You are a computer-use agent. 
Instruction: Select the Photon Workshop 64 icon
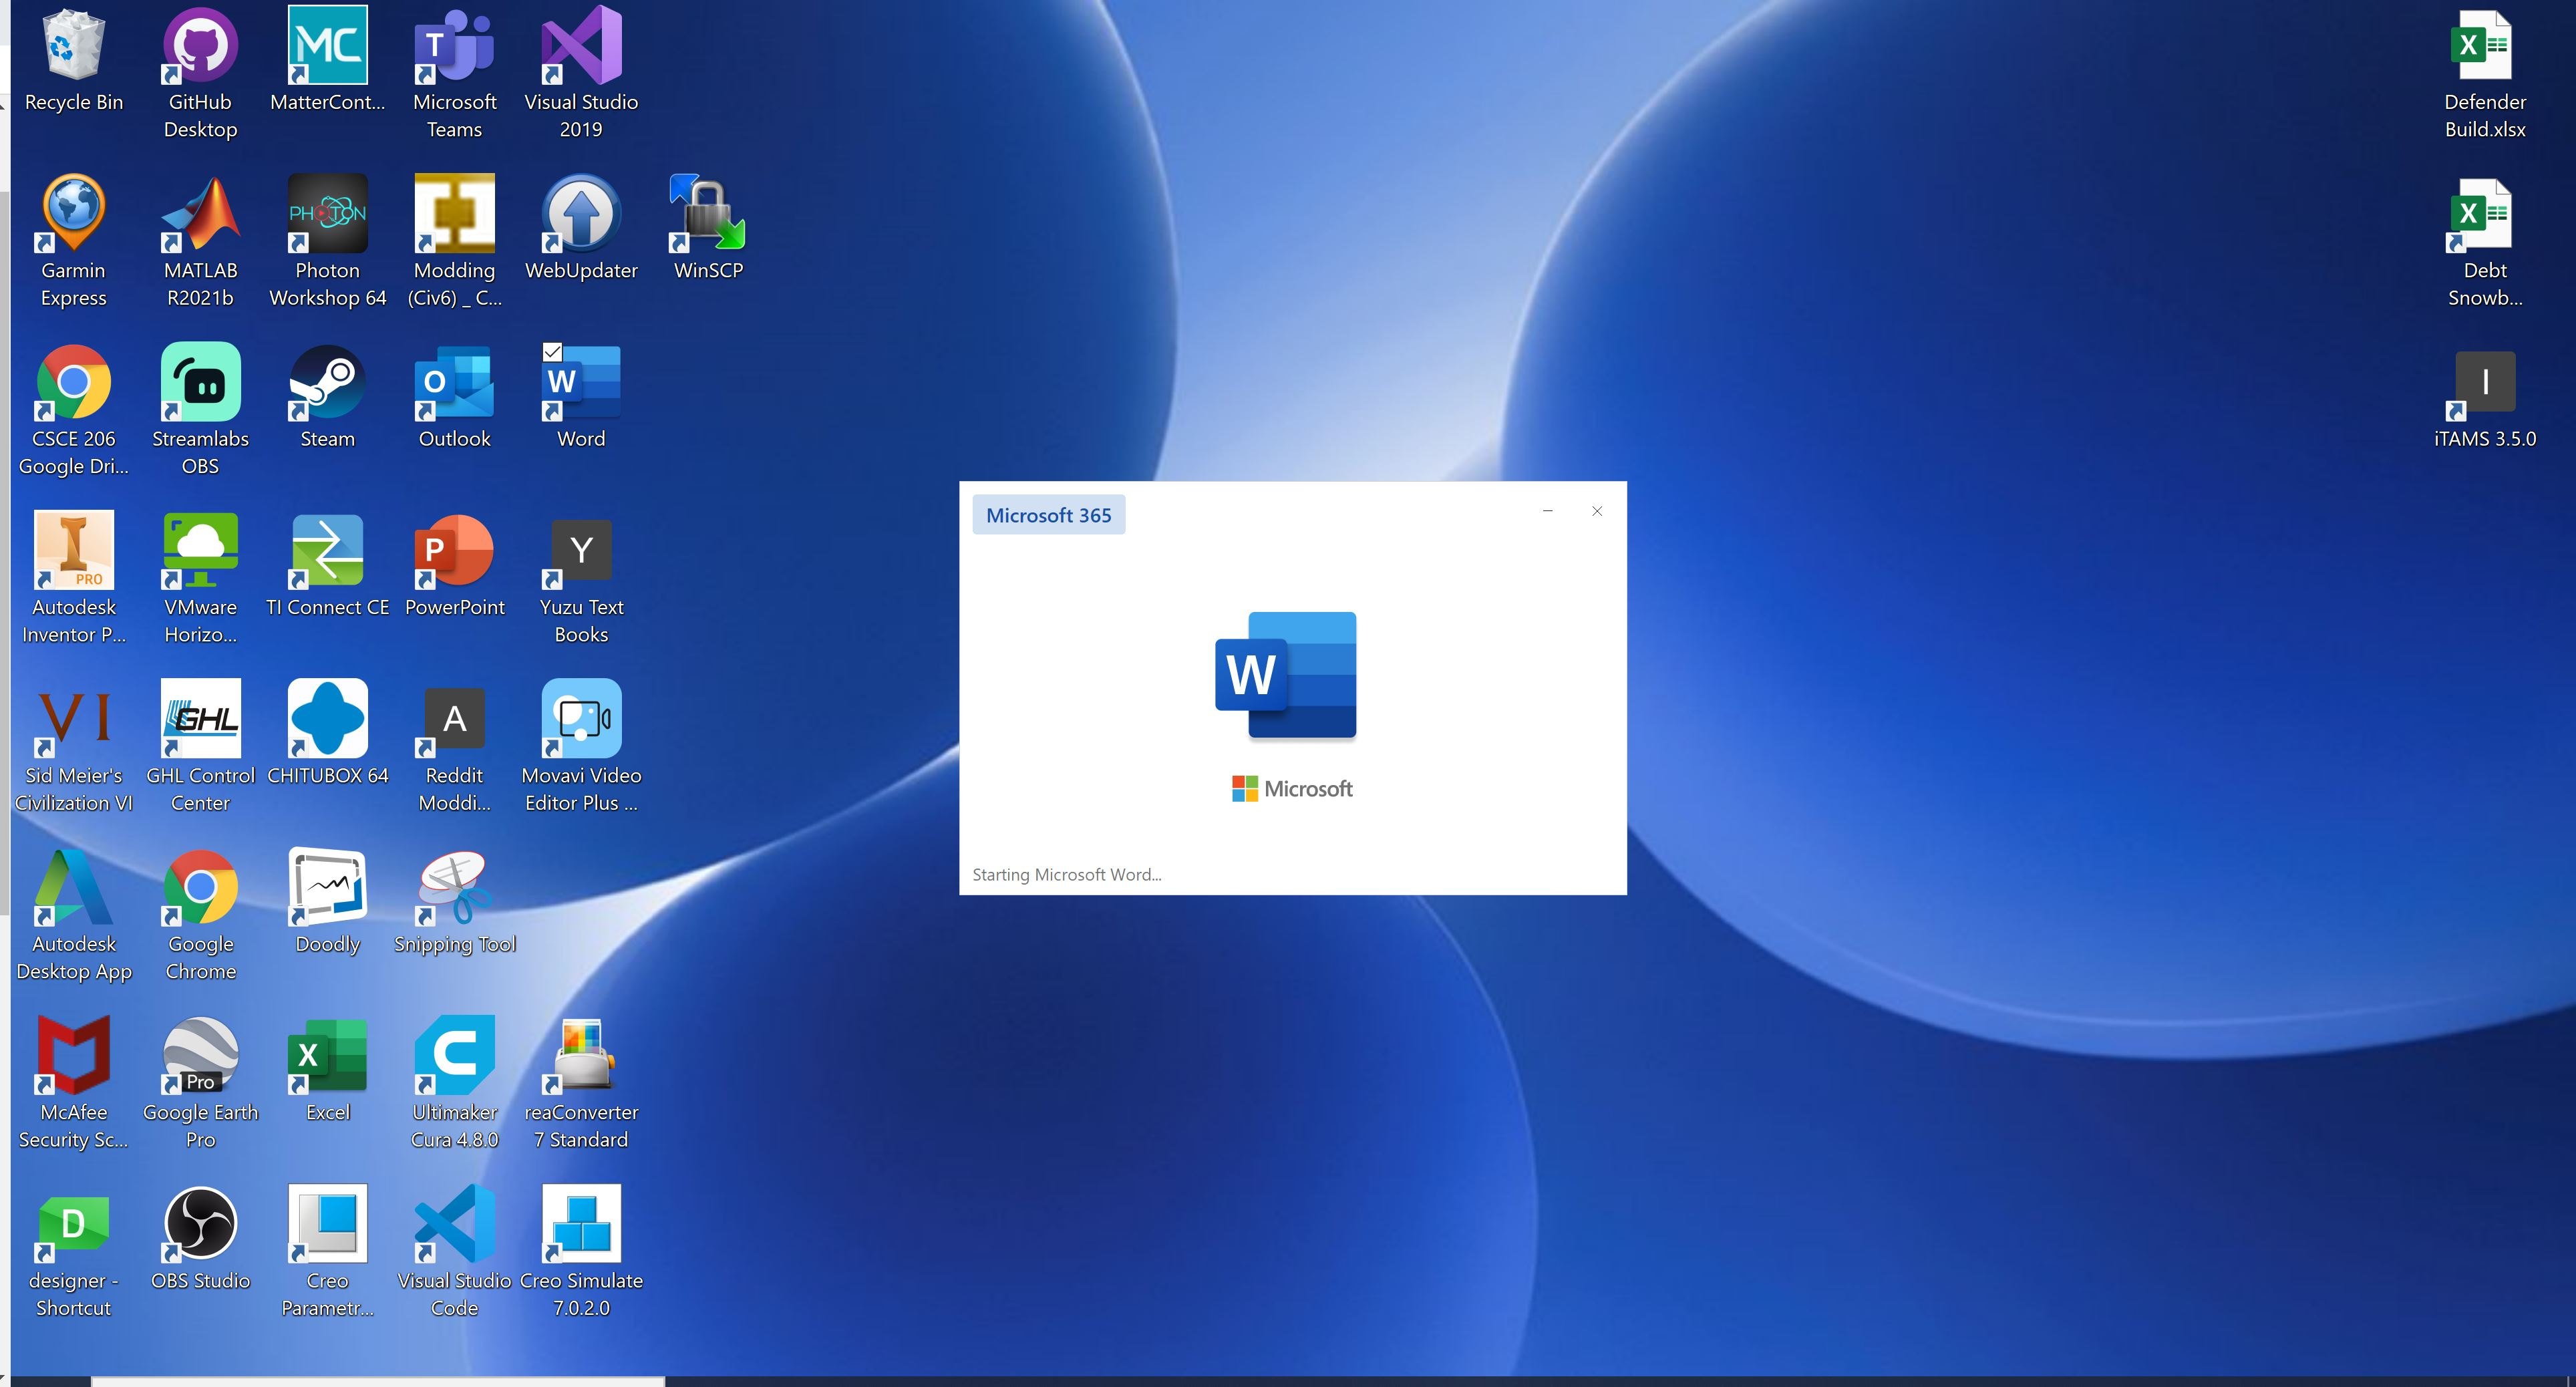[327, 213]
